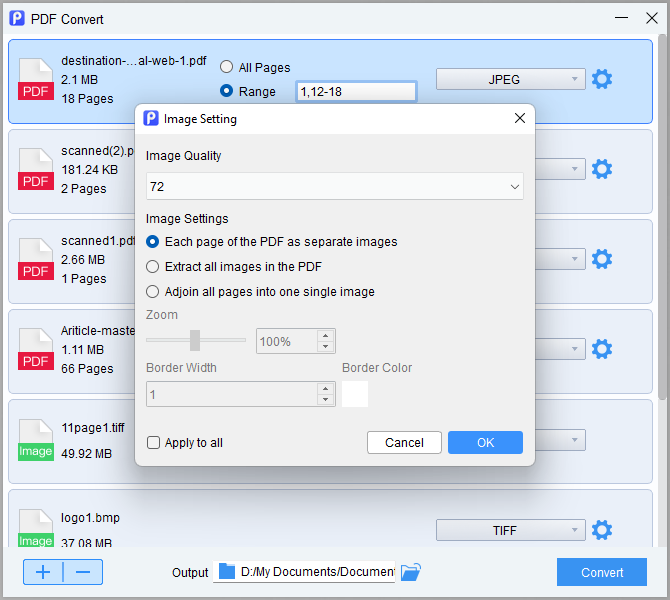Select Adjoin all pages into one image
The height and width of the screenshot is (600, 670).
click(153, 292)
